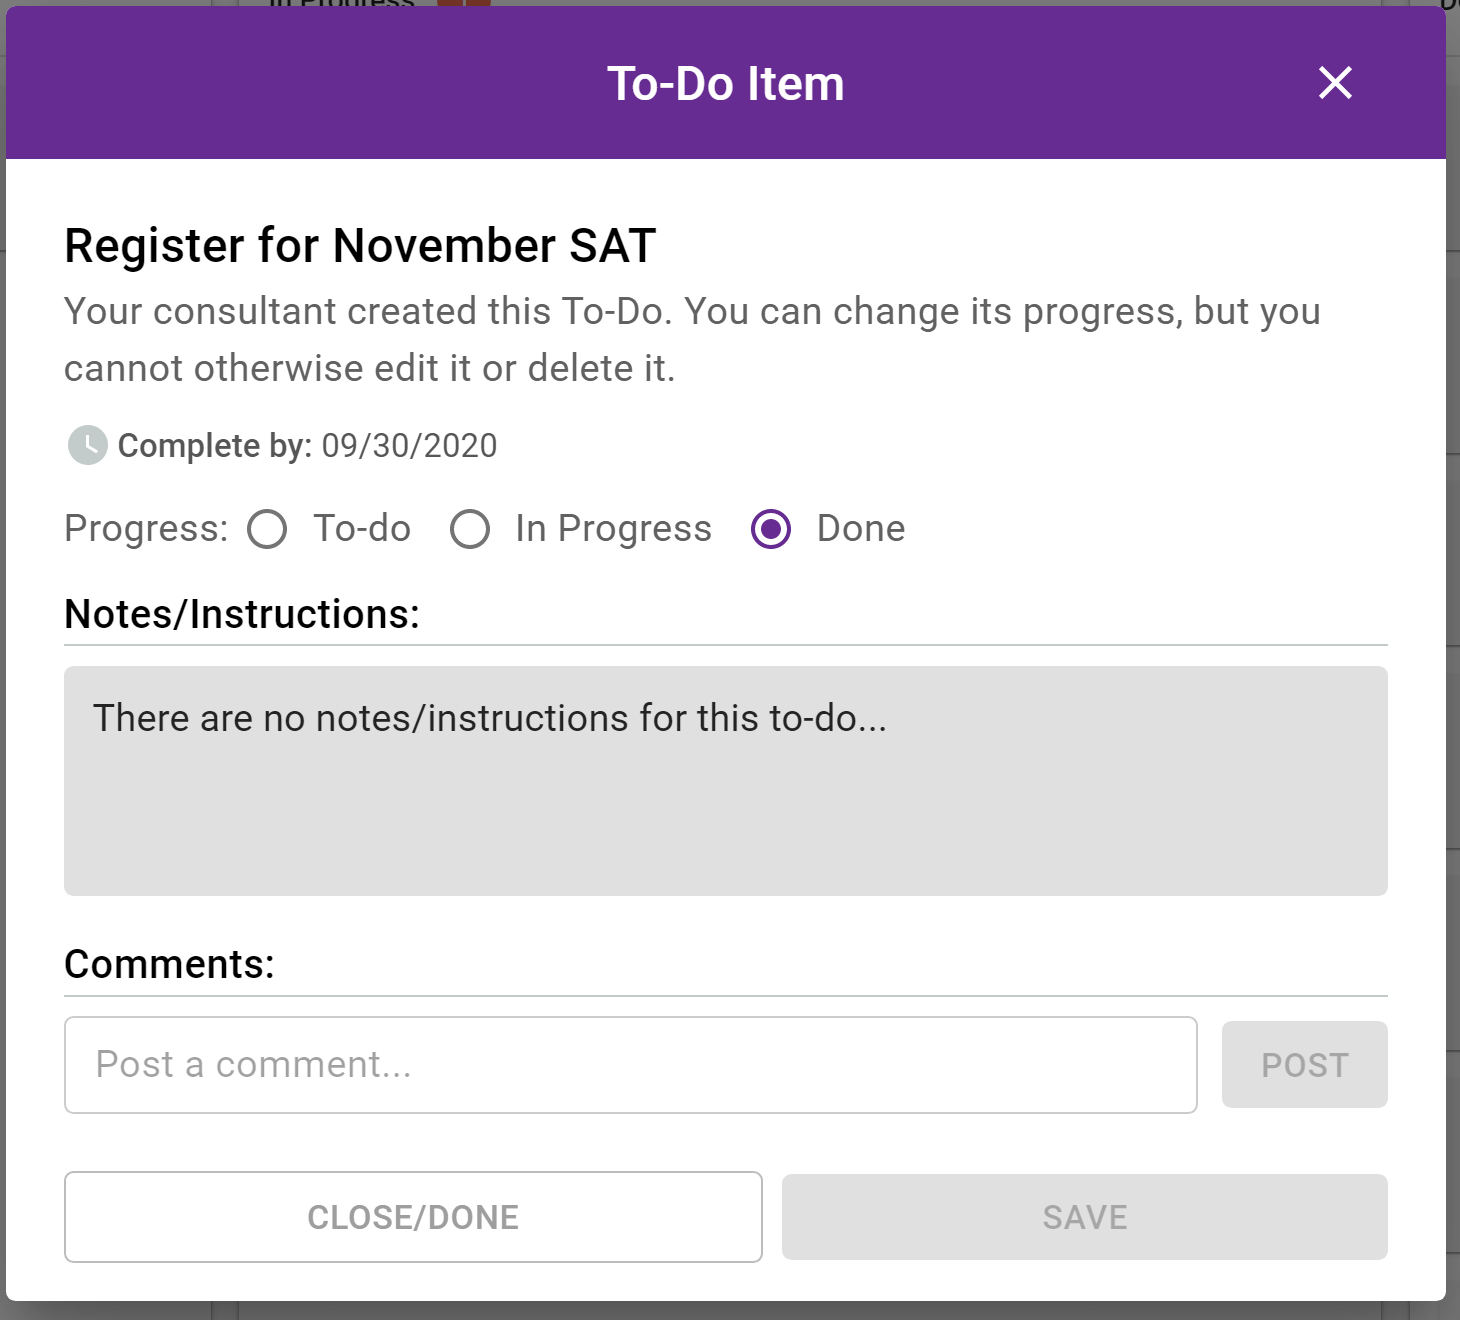Click the Notes/Instructions section heading
Image resolution: width=1460 pixels, height=1320 pixels.
[242, 614]
